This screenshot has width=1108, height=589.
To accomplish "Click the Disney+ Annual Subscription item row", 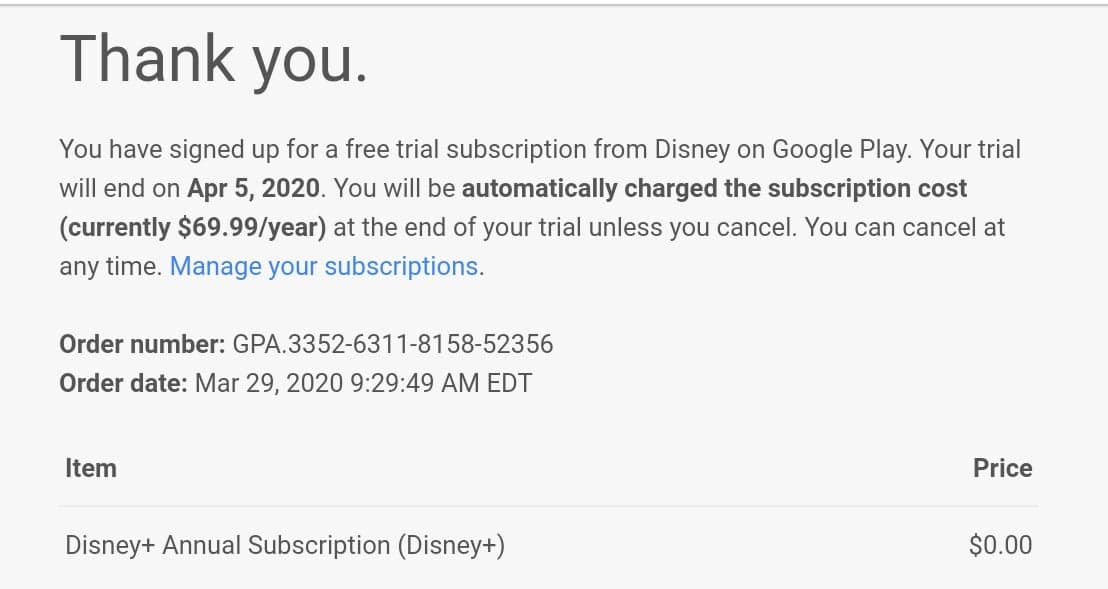I will click(283, 544).
